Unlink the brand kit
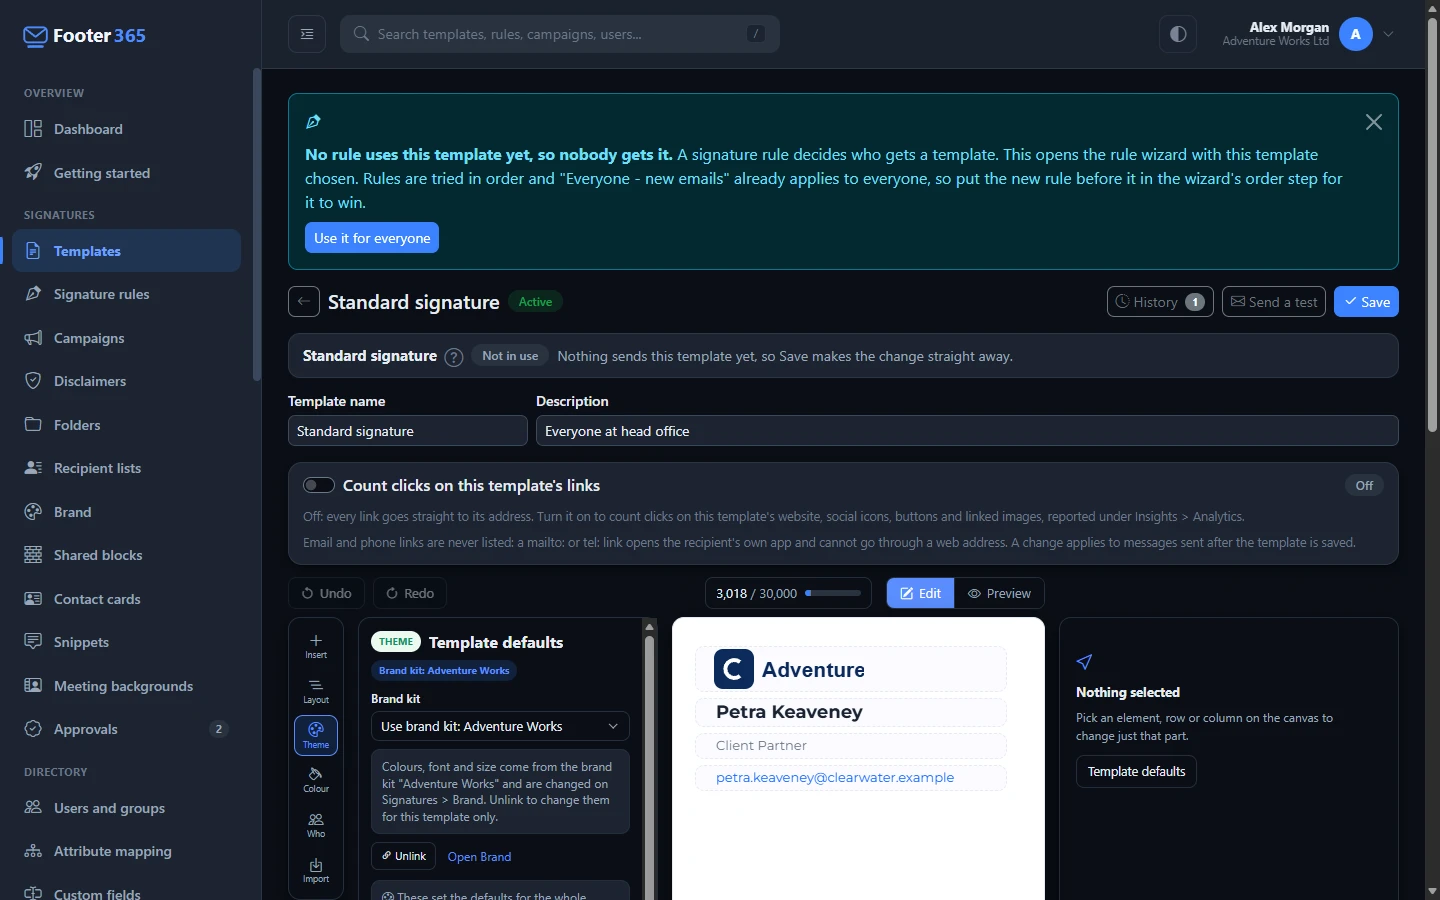This screenshot has height=900, width=1440. point(404,856)
